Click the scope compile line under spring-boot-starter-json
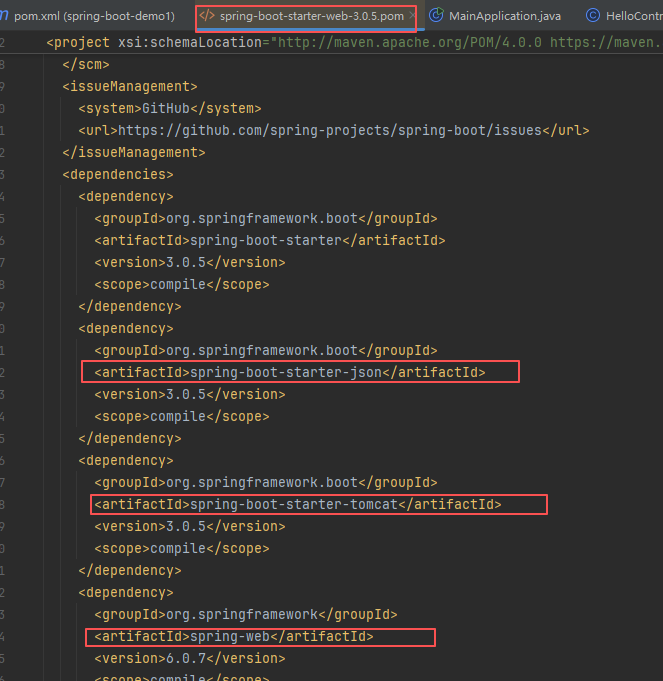The height and width of the screenshot is (681, 663). point(182,417)
